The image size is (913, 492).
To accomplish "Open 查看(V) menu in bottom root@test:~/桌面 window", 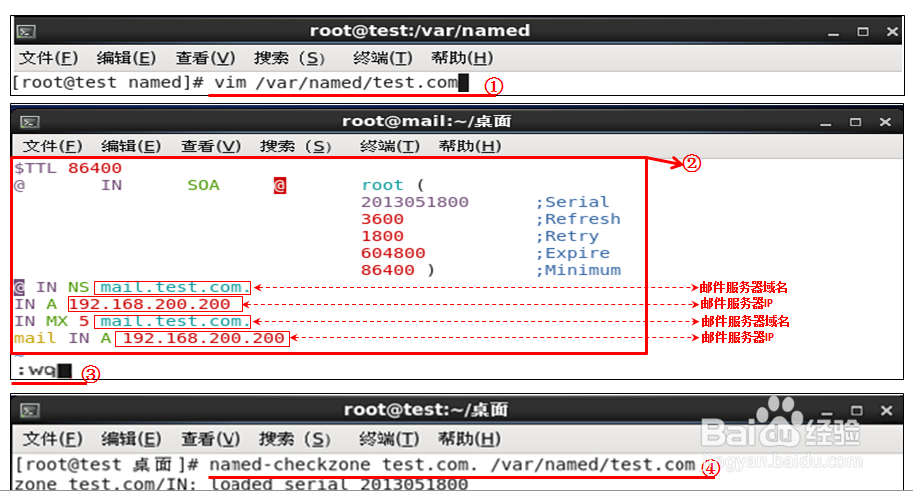I will [x=211, y=439].
